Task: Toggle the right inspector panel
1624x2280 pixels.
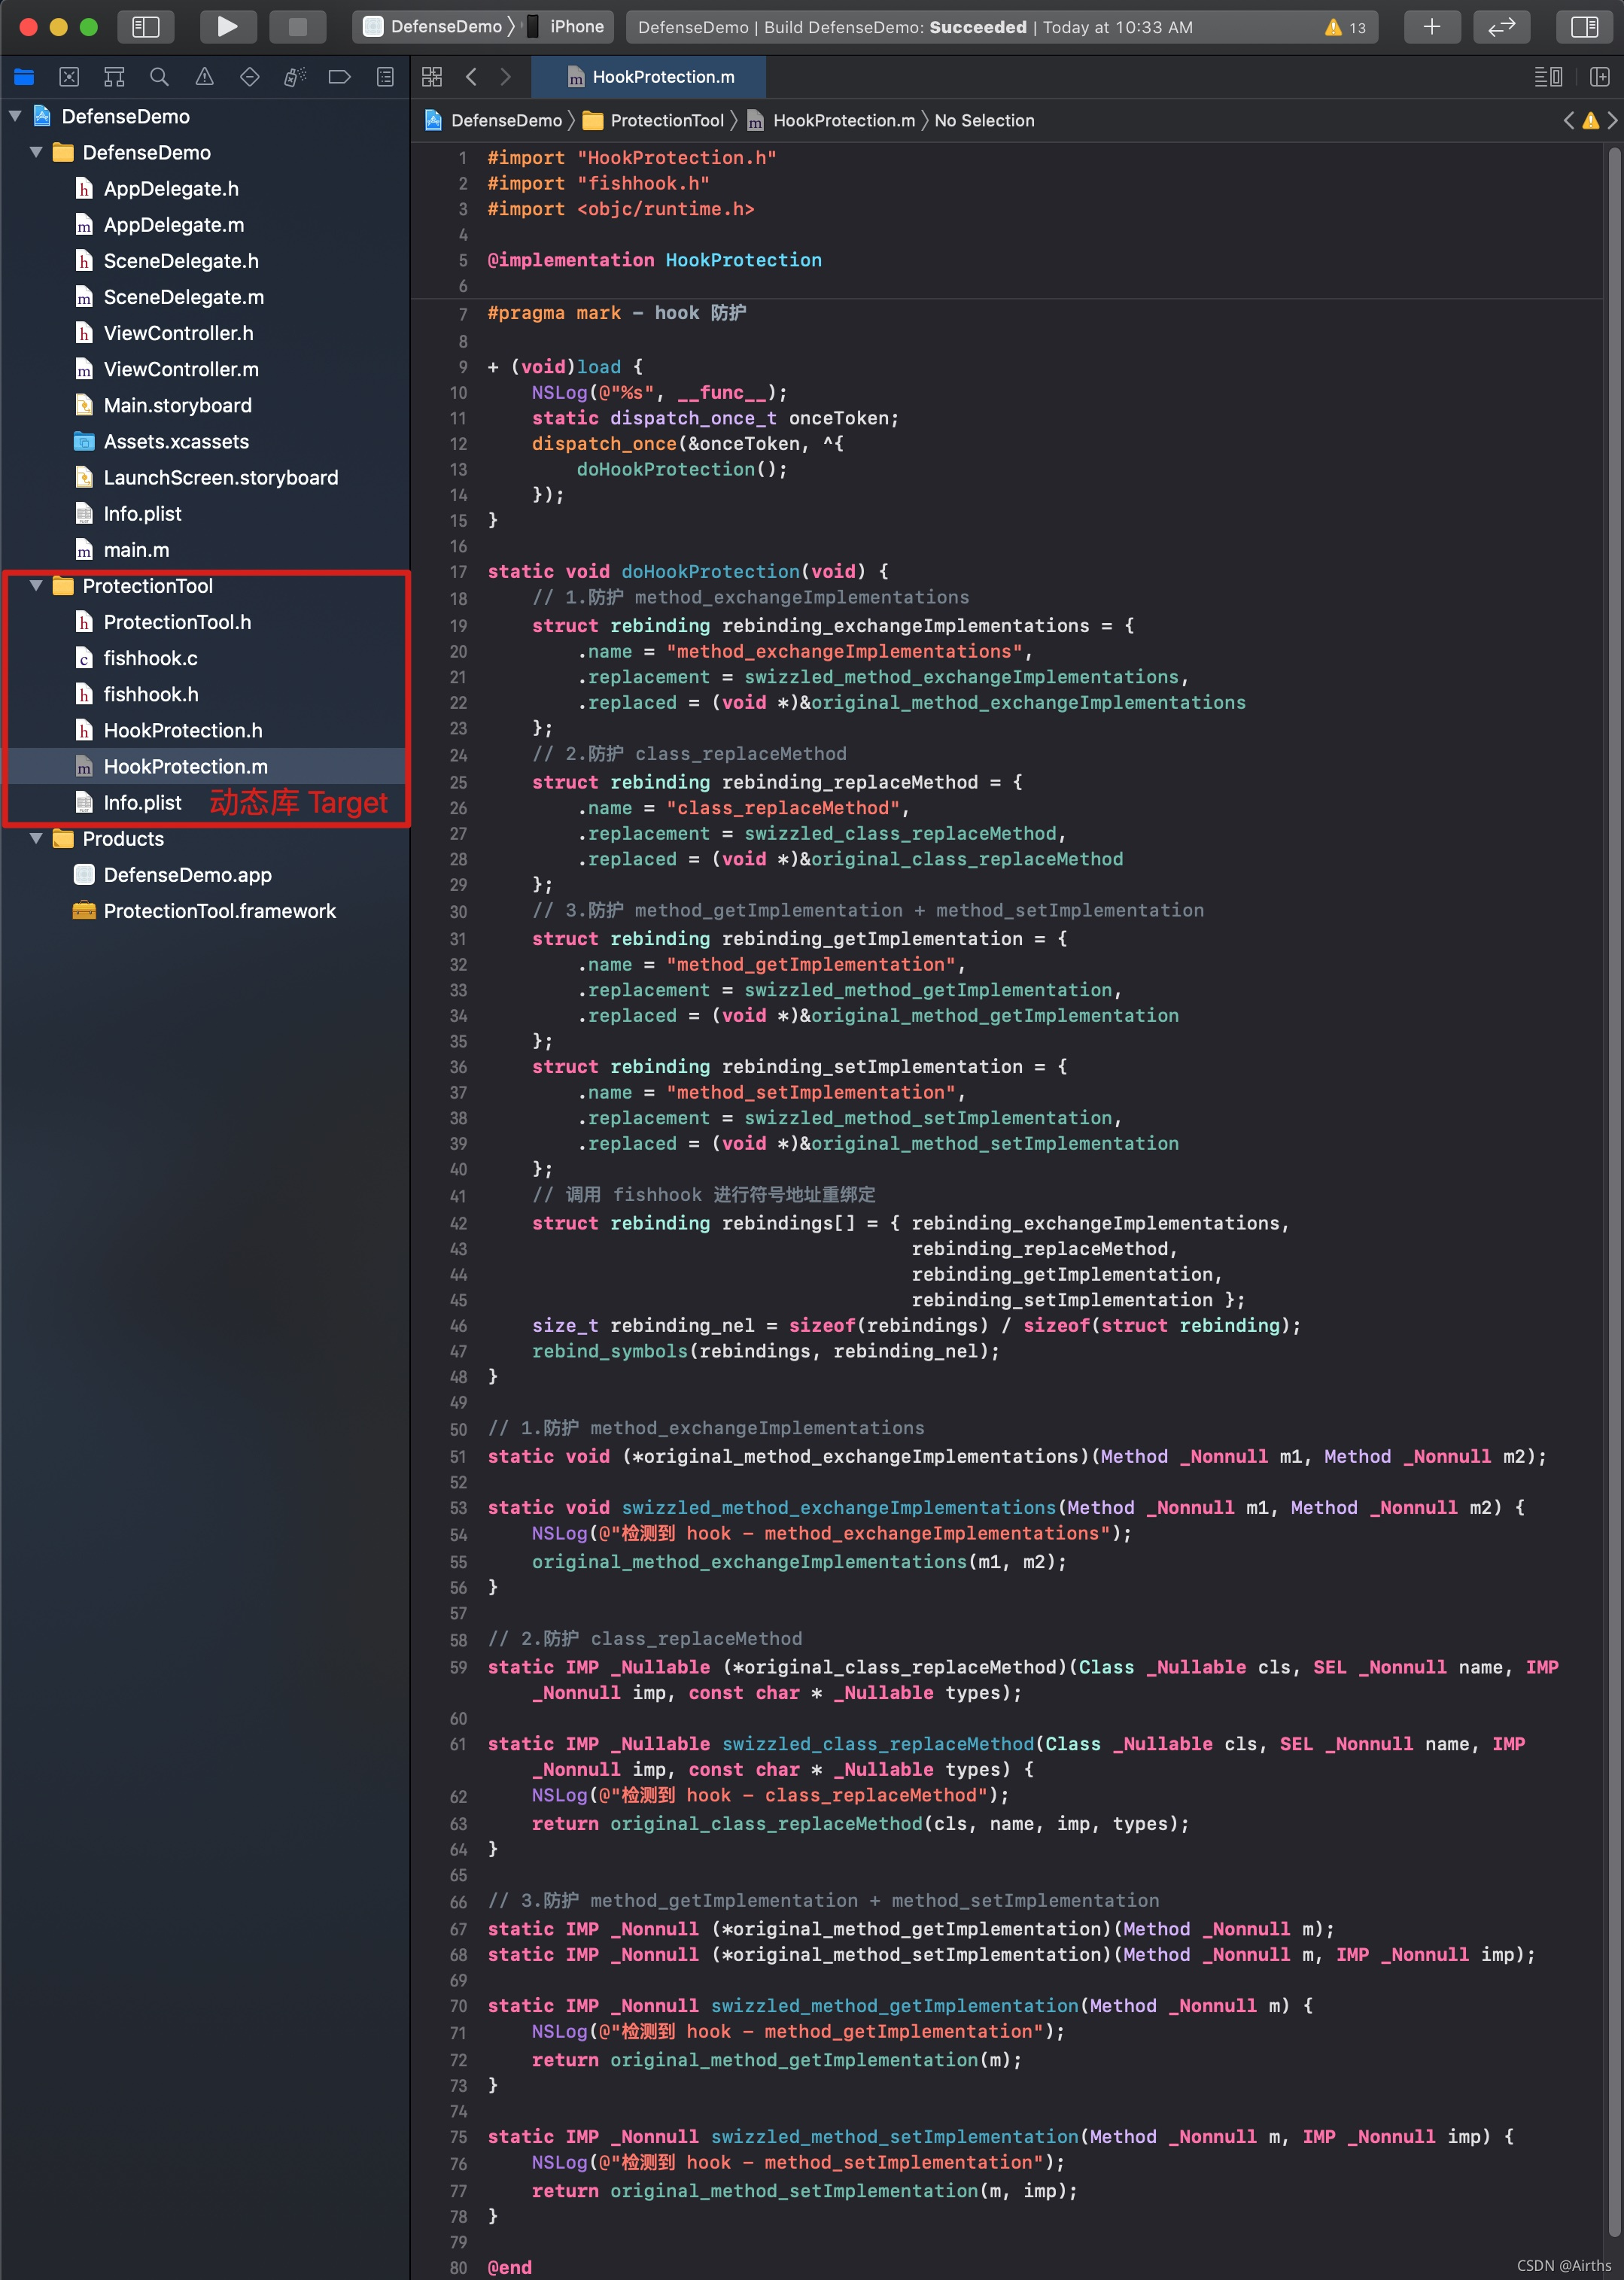Action: (1584, 27)
